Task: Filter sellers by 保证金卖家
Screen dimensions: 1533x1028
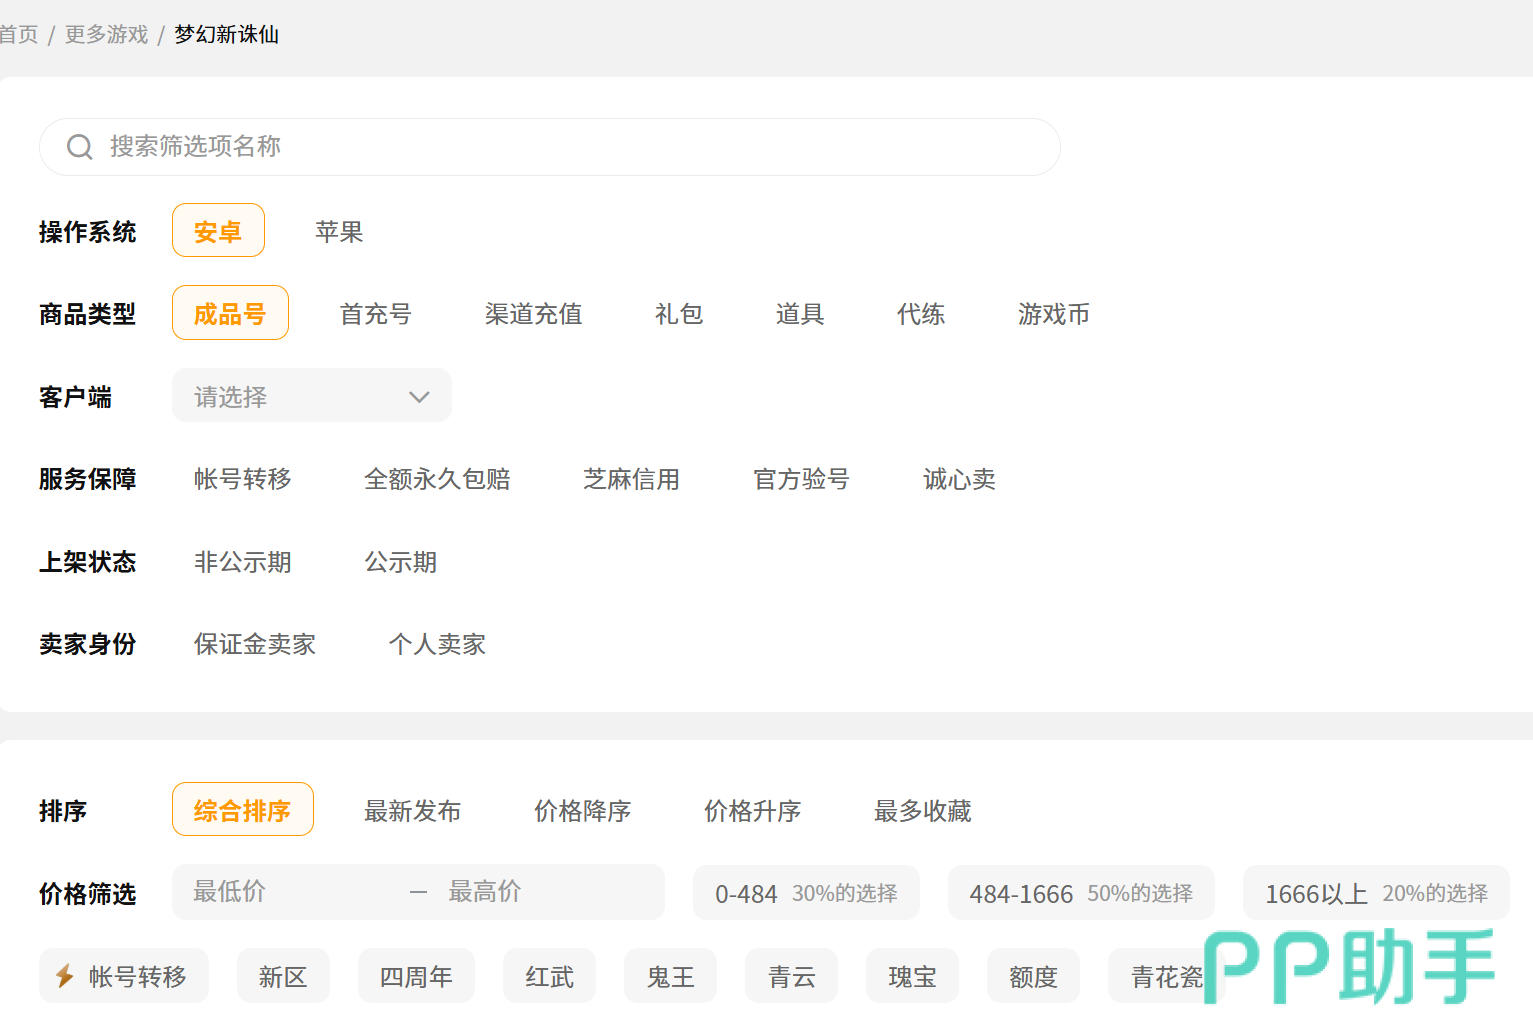Action: tap(255, 644)
